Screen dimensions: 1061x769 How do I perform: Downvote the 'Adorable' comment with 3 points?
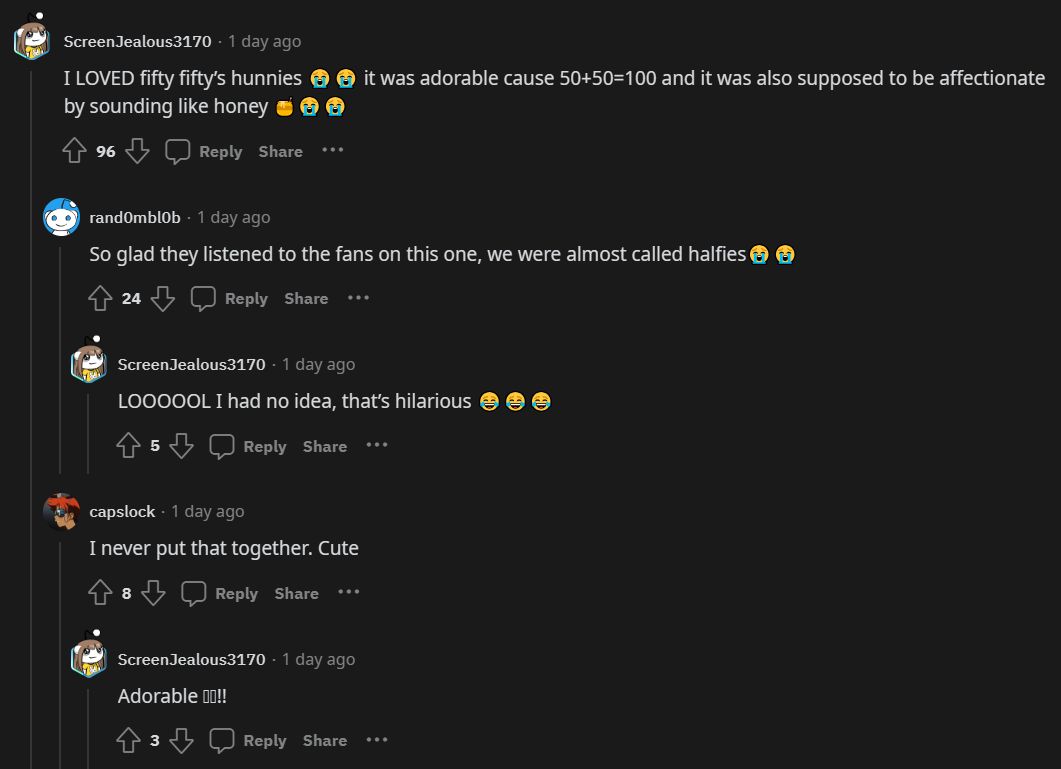click(x=181, y=740)
